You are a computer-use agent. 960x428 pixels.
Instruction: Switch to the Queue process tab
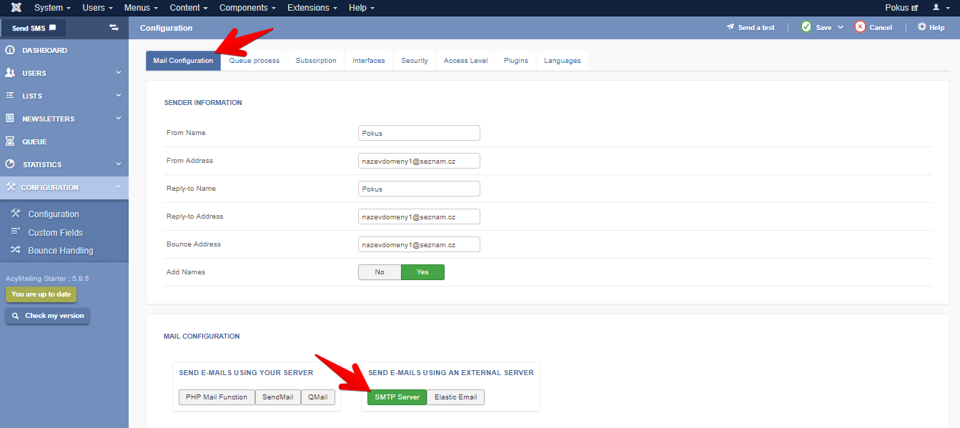point(254,61)
